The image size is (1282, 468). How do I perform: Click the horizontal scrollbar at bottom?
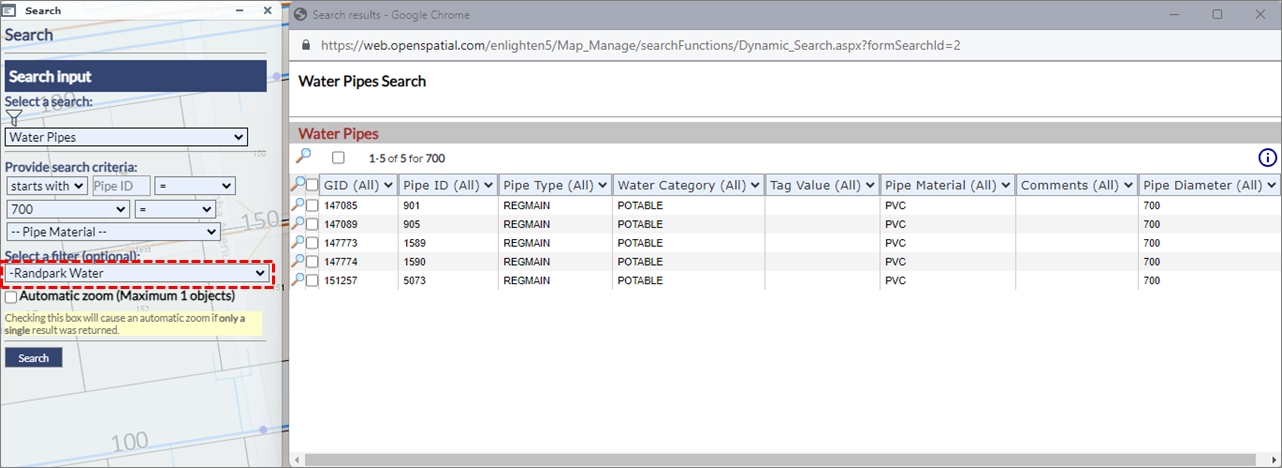coord(700,459)
